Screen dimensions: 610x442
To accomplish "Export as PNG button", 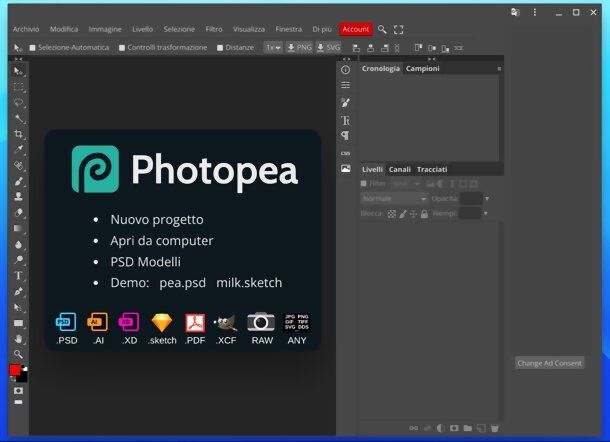I will [x=299, y=47].
